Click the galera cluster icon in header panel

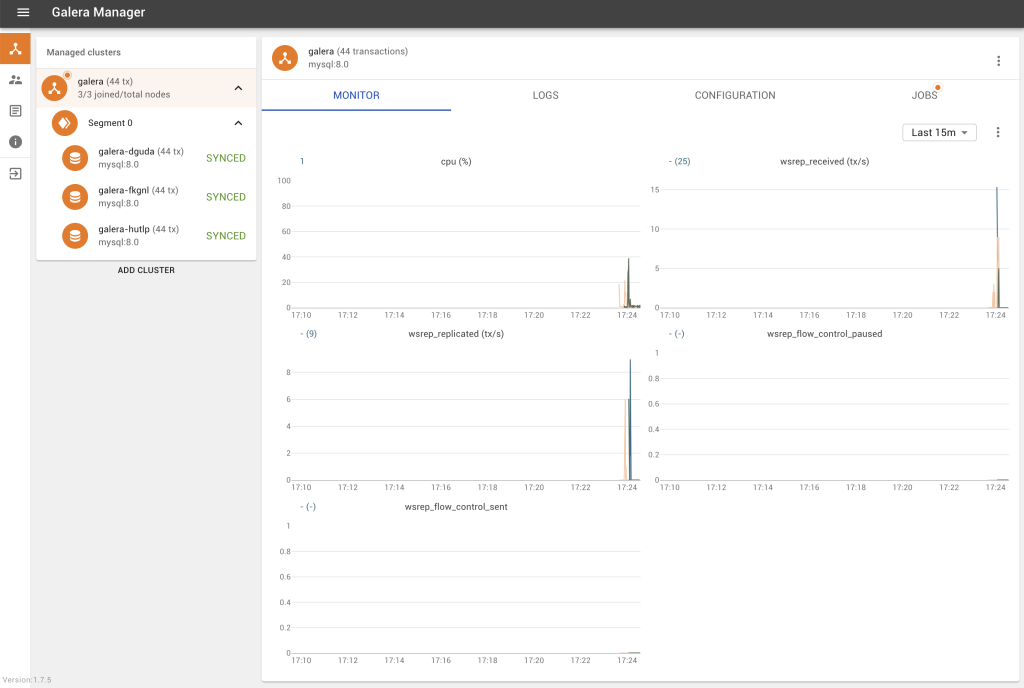point(285,58)
